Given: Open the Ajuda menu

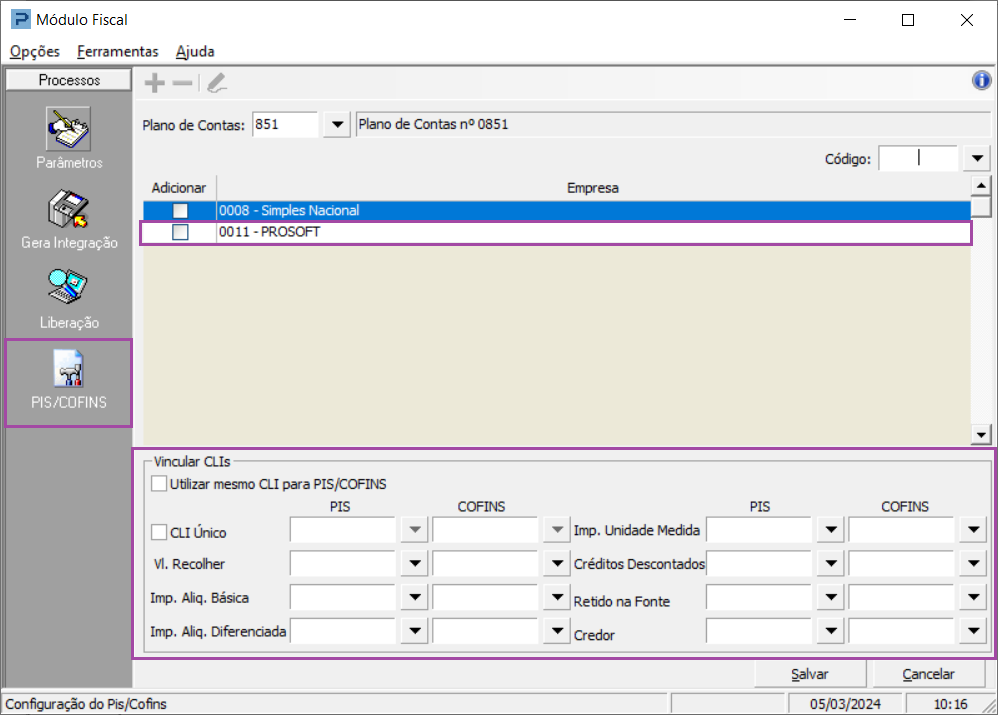Looking at the screenshot, I should pyautogui.click(x=195, y=52).
